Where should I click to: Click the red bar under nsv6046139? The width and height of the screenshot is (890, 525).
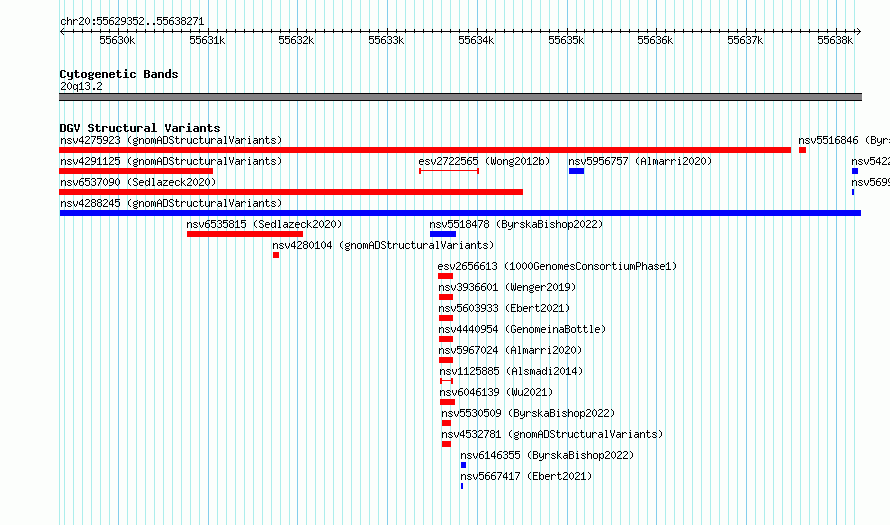(x=447, y=402)
